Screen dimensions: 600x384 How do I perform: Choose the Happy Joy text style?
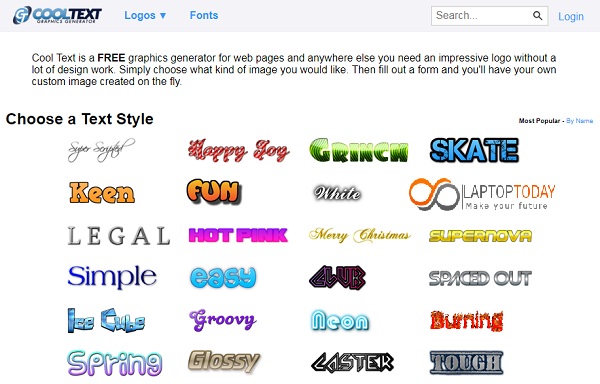[x=239, y=150]
